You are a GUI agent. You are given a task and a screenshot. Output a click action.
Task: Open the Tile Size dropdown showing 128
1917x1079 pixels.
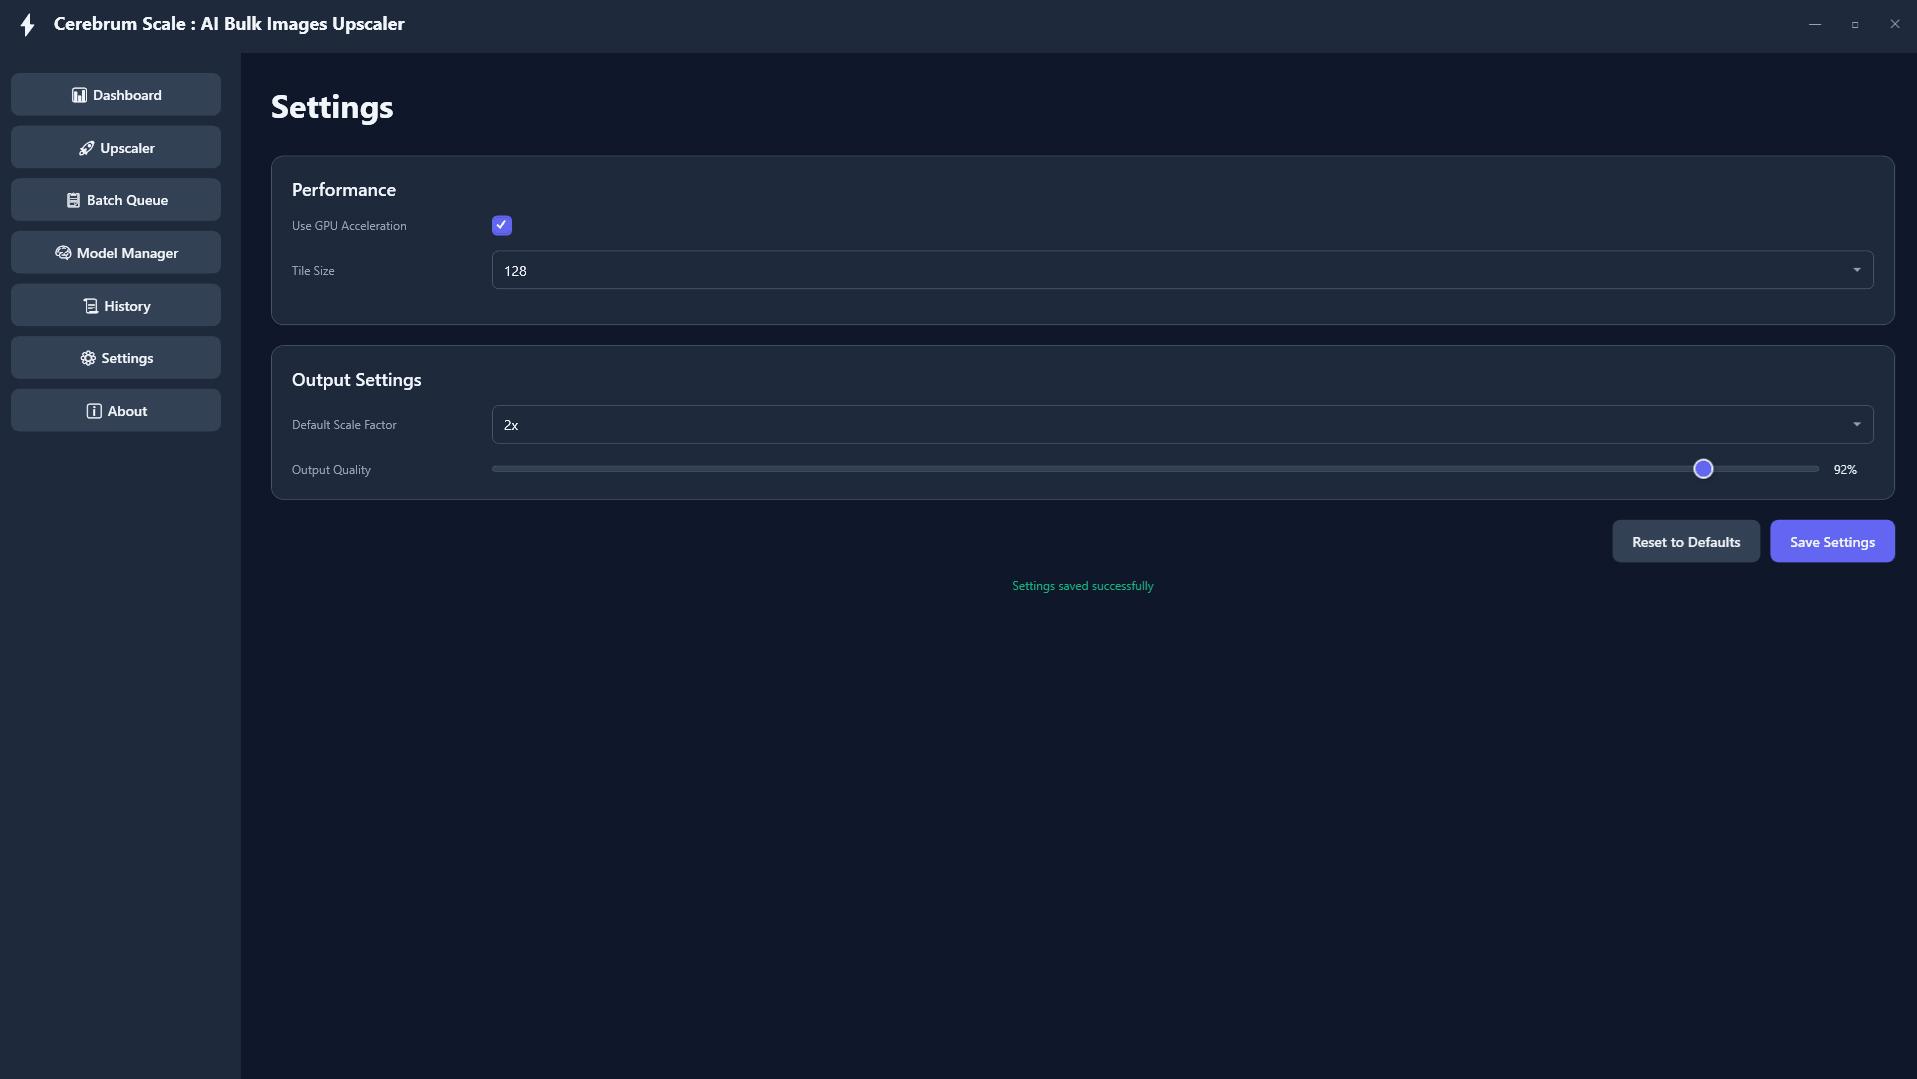1182,270
